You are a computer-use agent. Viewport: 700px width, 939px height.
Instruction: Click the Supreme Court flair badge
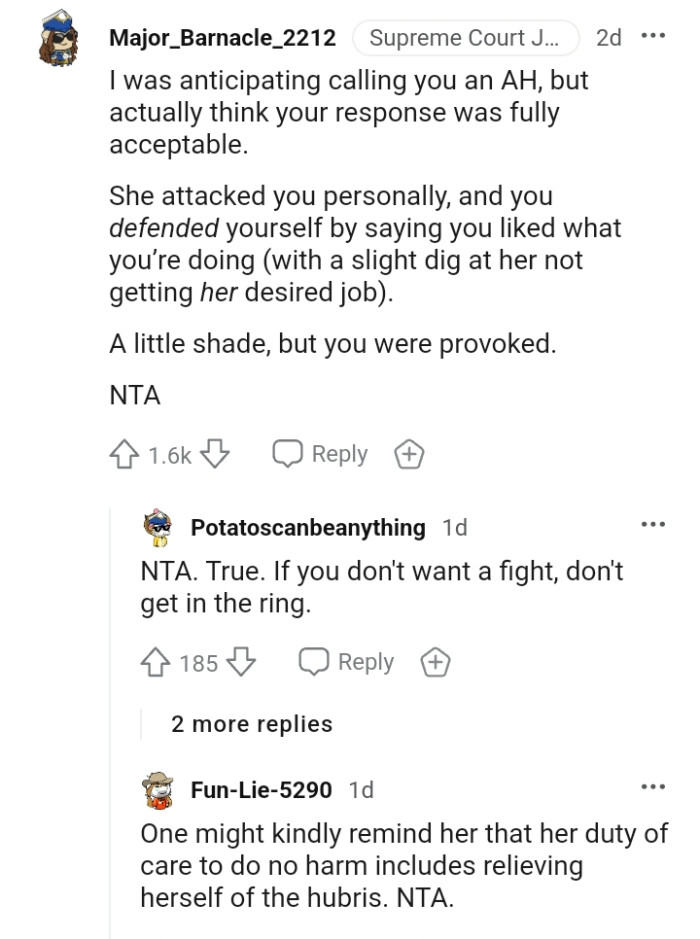pos(466,37)
